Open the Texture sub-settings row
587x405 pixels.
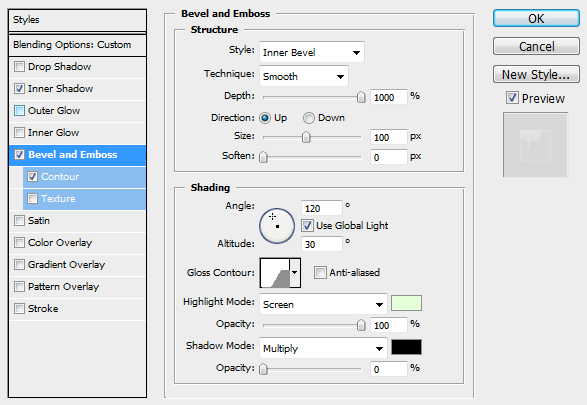[84, 199]
